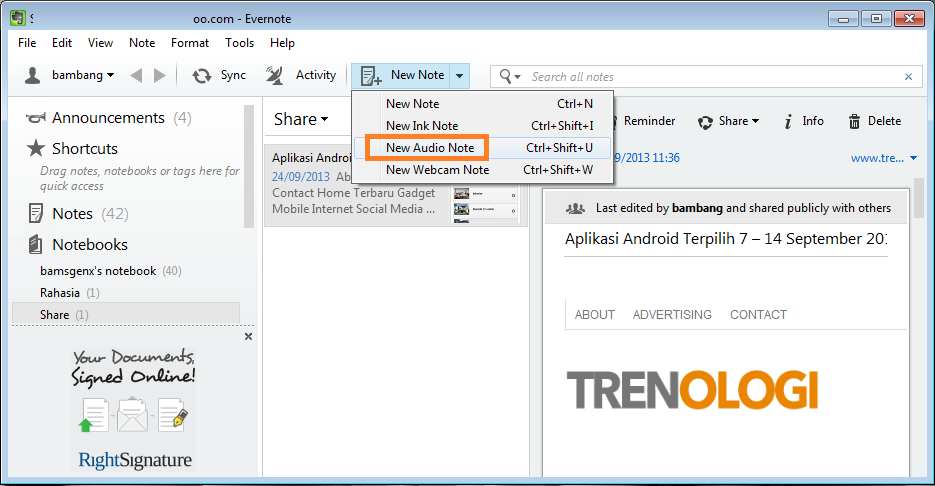Open the Format menu
The width and height of the screenshot is (935, 486).
[190, 43]
